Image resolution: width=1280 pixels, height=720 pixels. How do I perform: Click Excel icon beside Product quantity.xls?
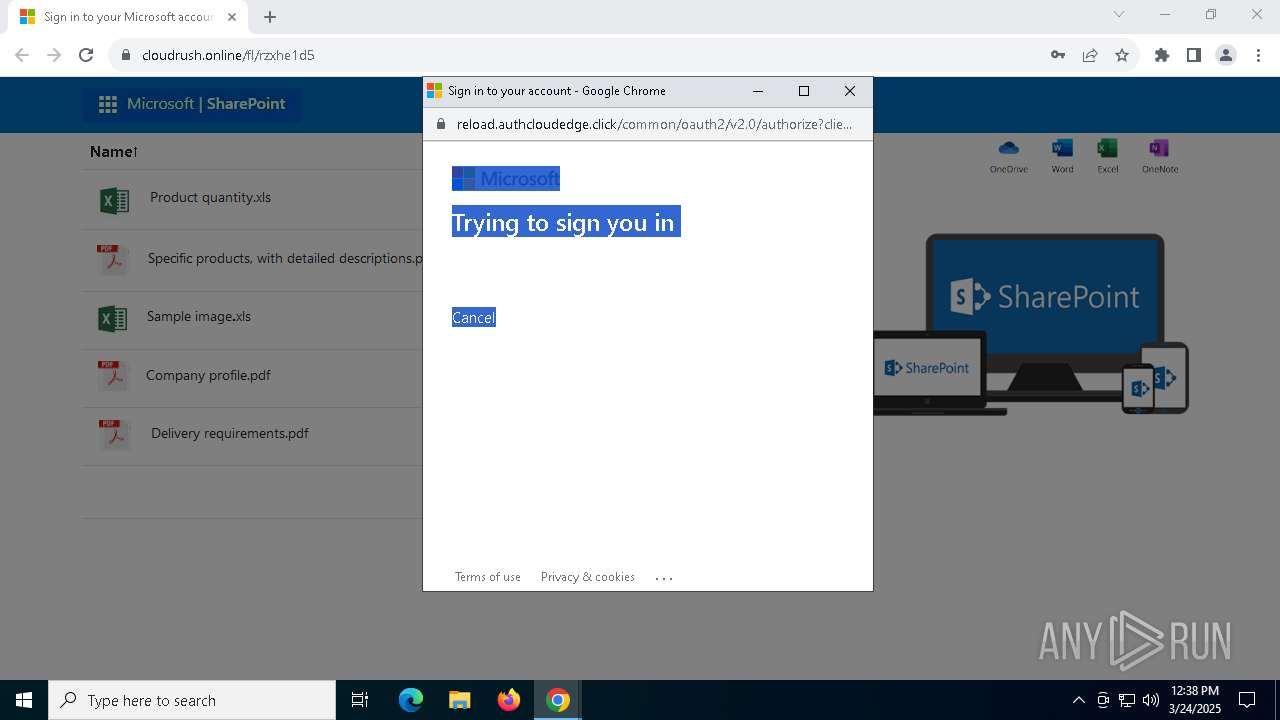(x=114, y=200)
